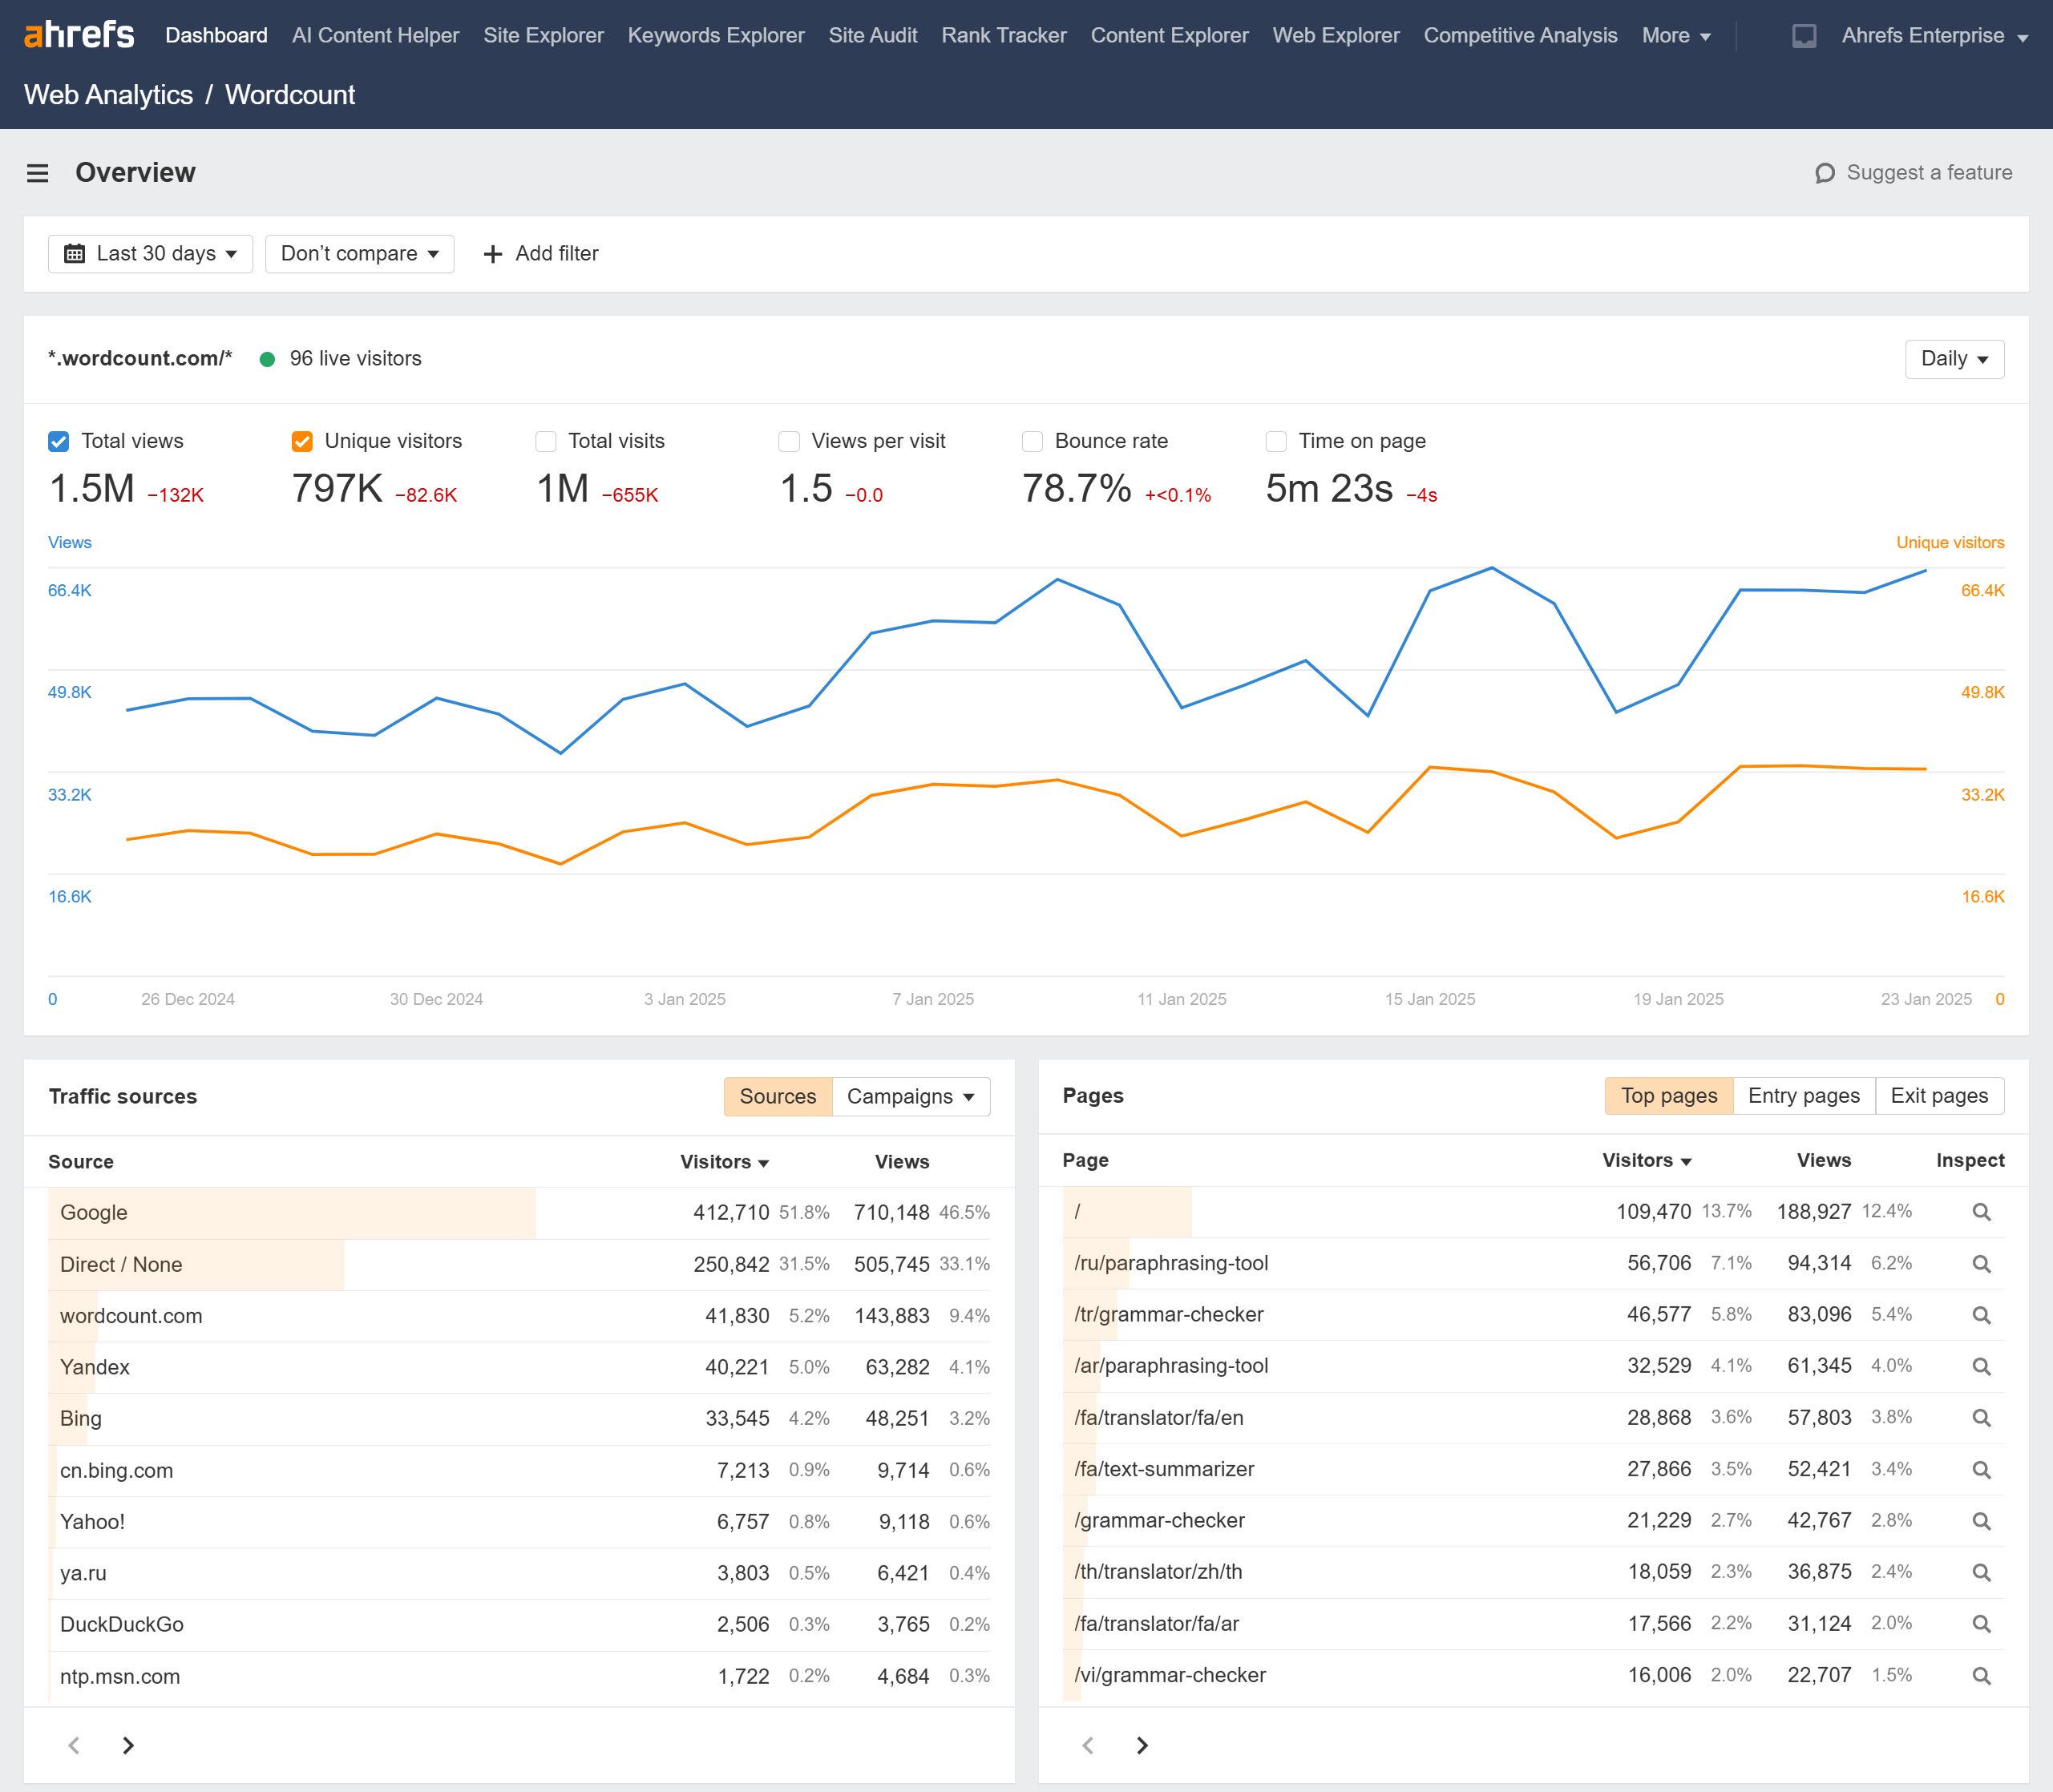Open the More navigation dropdown

(x=1674, y=35)
